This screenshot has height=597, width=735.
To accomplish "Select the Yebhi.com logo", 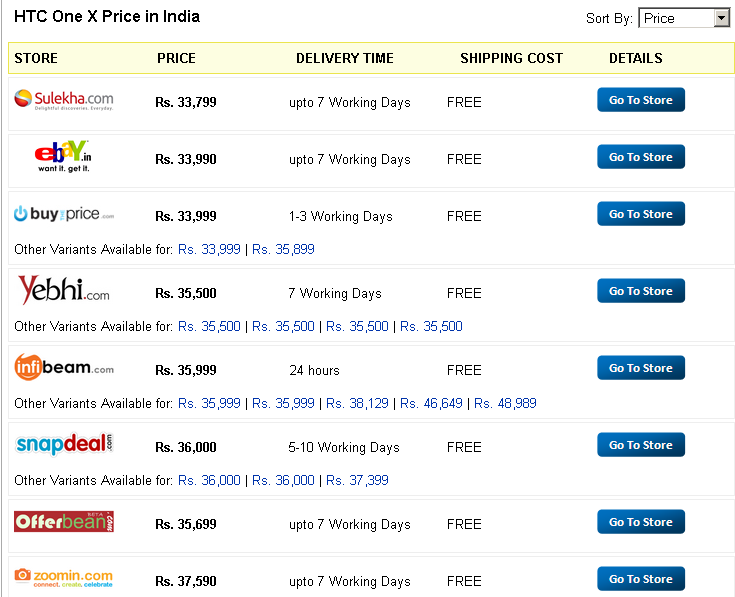I will 64,290.
